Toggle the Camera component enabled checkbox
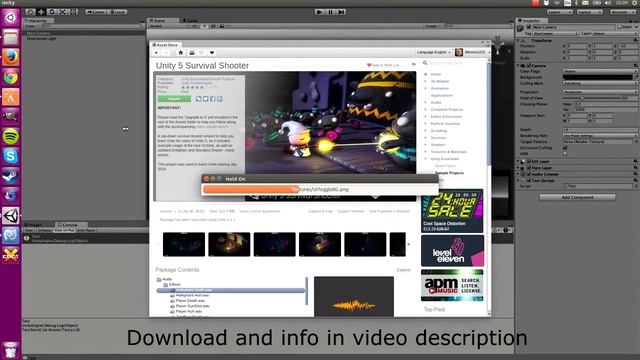640x360 pixels. point(529,65)
